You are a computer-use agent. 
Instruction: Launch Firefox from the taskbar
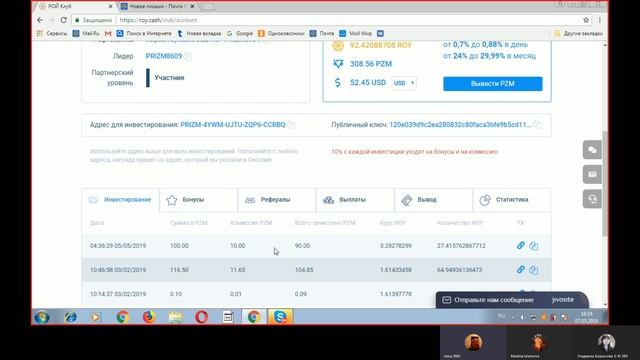click(x=149, y=317)
